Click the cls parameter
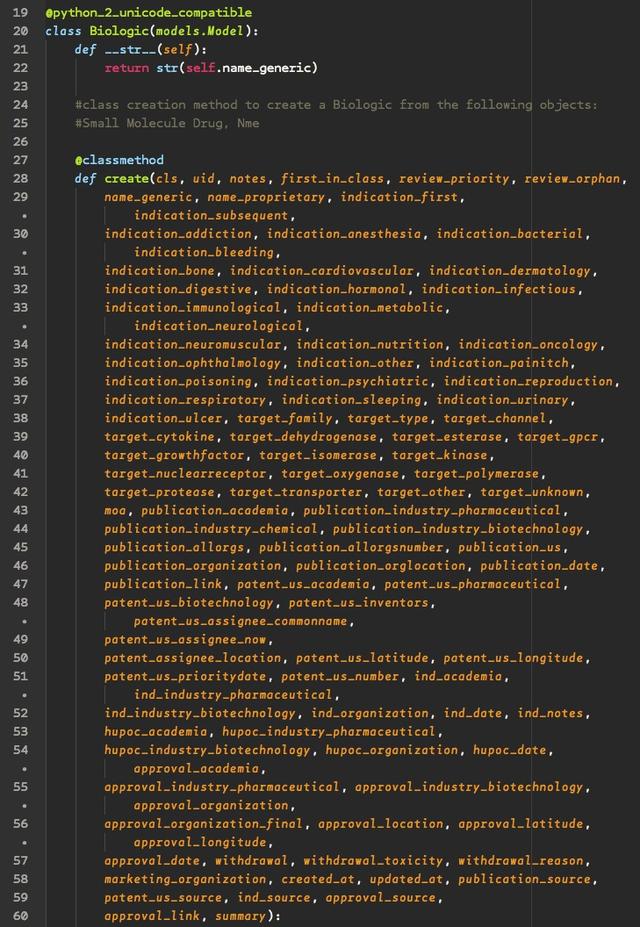Viewport: 640px width, 927px height. tap(167, 179)
